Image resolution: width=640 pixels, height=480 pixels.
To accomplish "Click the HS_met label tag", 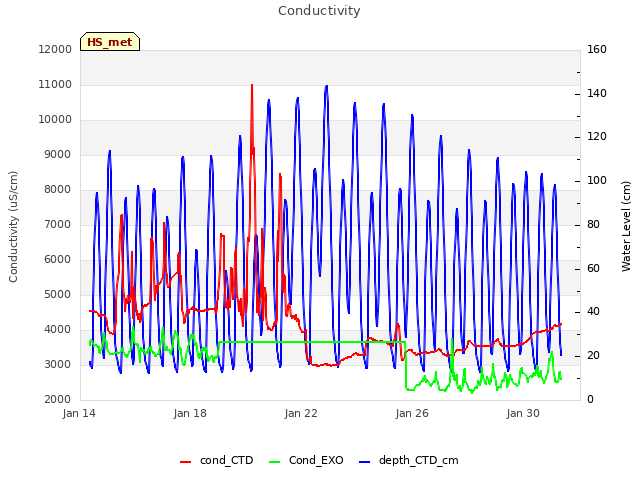I will (x=110, y=42).
